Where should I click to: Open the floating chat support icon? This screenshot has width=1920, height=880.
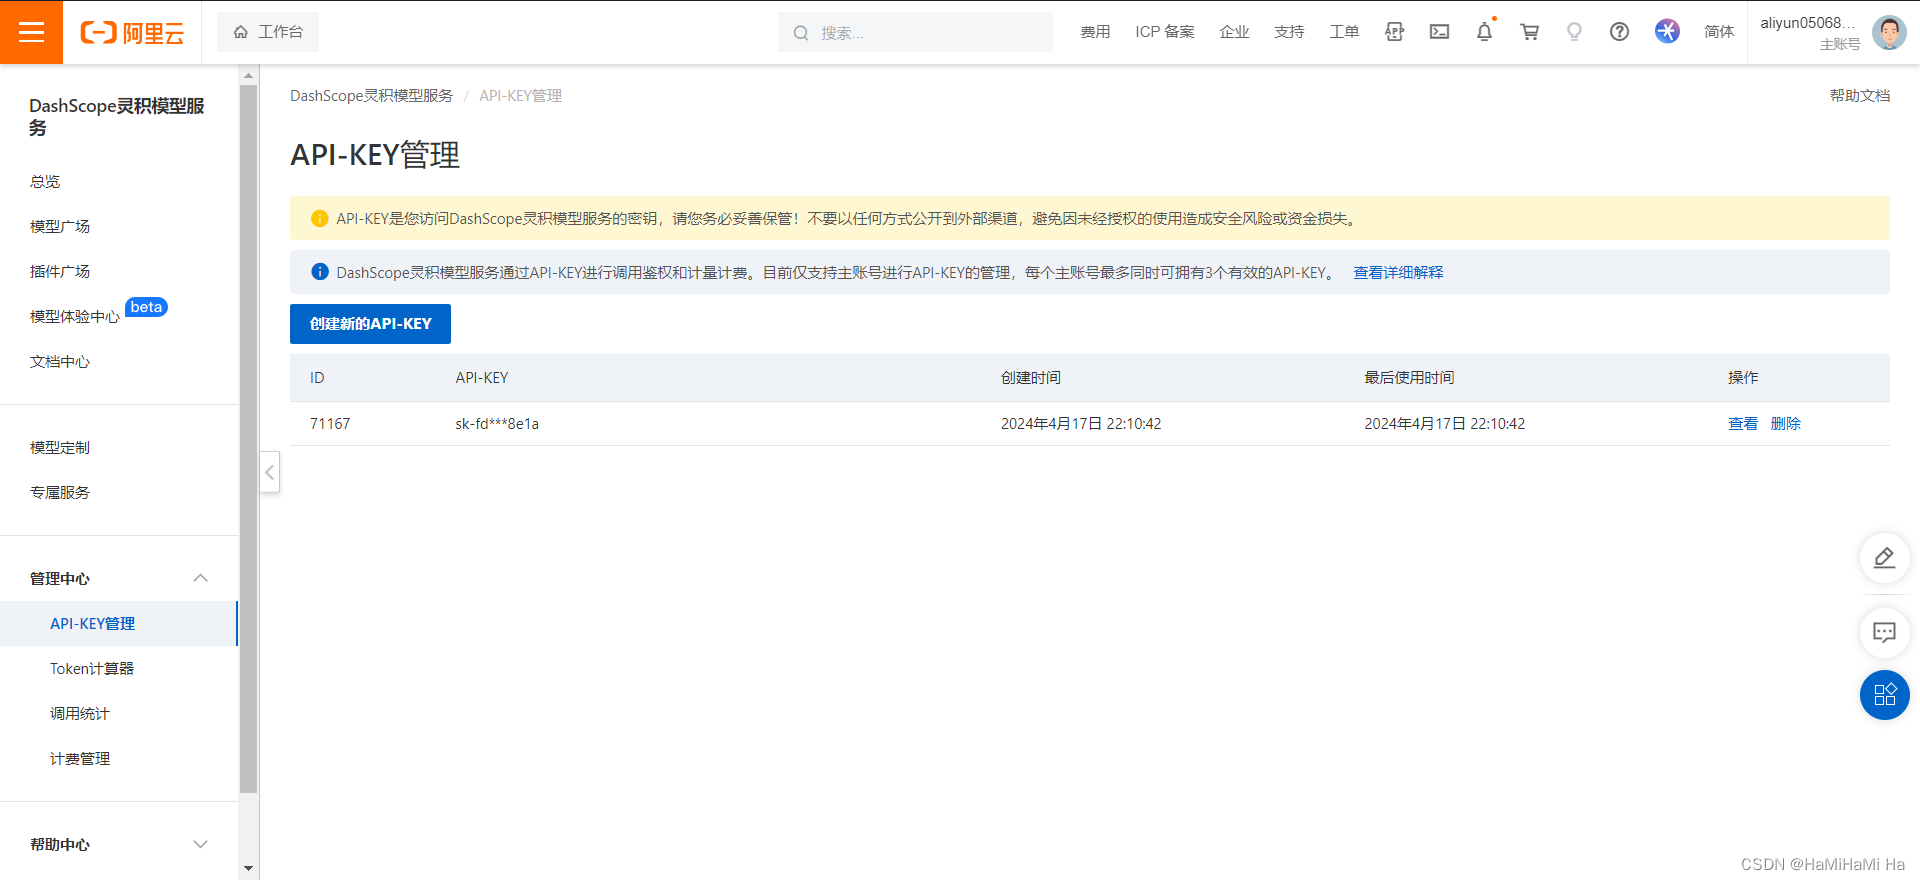click(1884, 633)
